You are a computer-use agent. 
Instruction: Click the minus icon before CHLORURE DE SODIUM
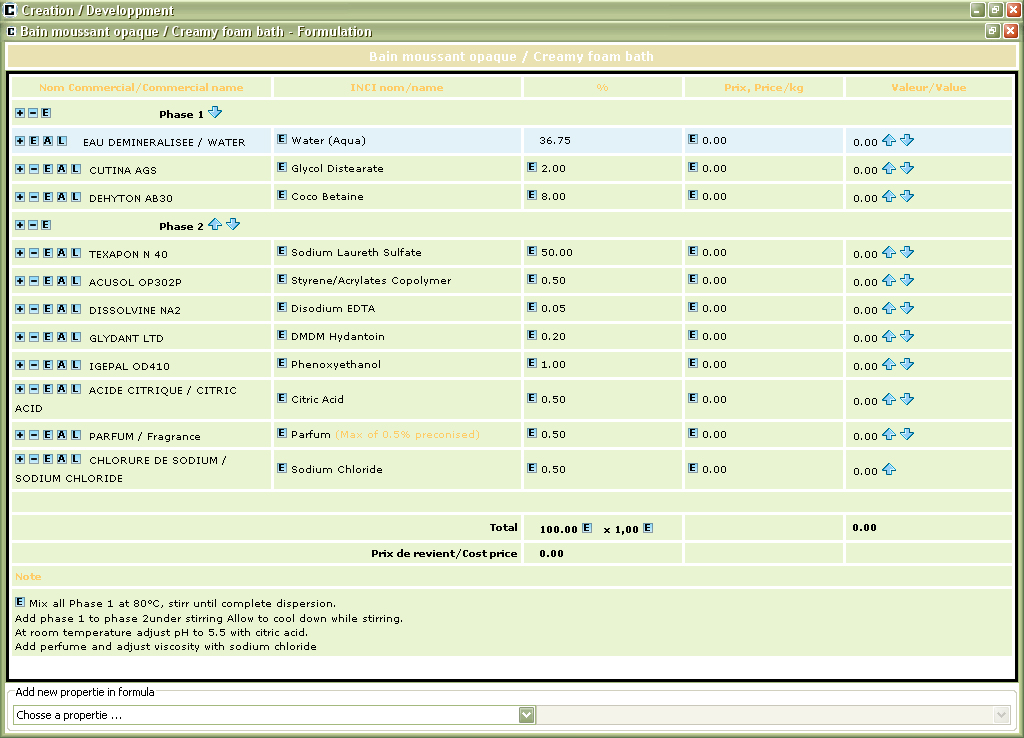(x=34, y=459)
